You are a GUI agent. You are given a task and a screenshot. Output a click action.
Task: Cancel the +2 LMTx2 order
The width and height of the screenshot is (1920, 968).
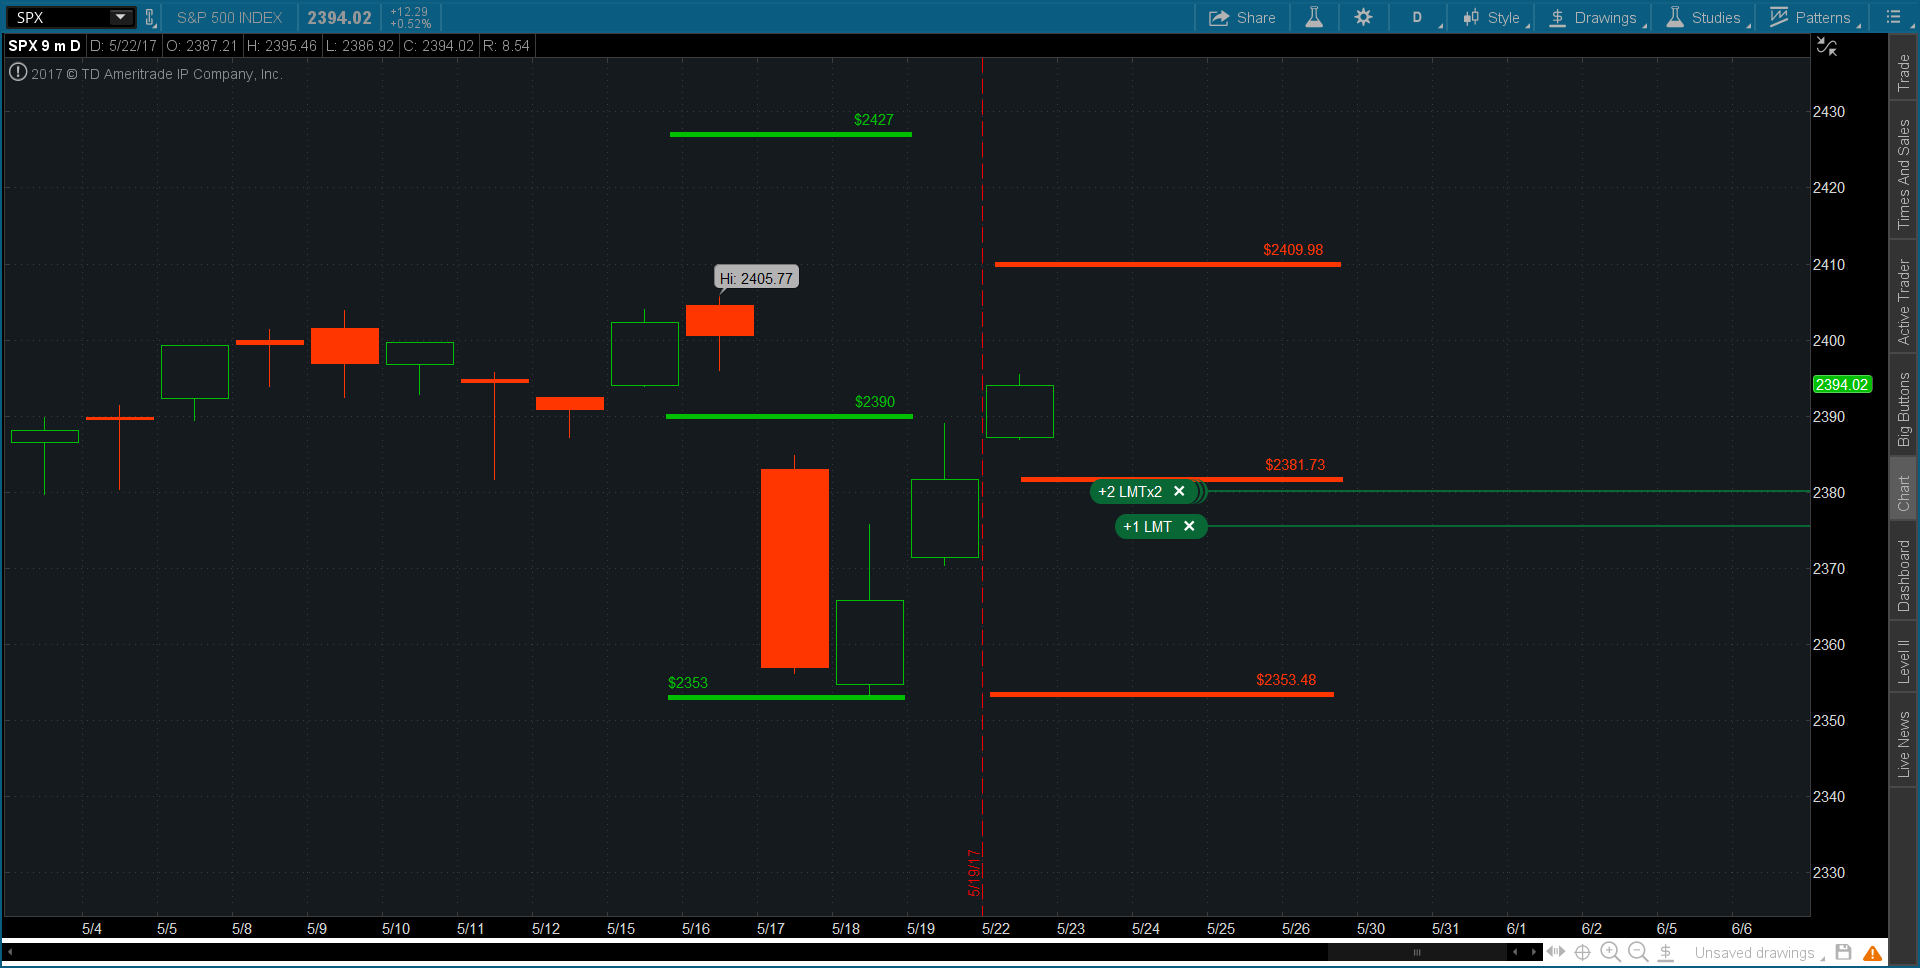[1179, 491]
